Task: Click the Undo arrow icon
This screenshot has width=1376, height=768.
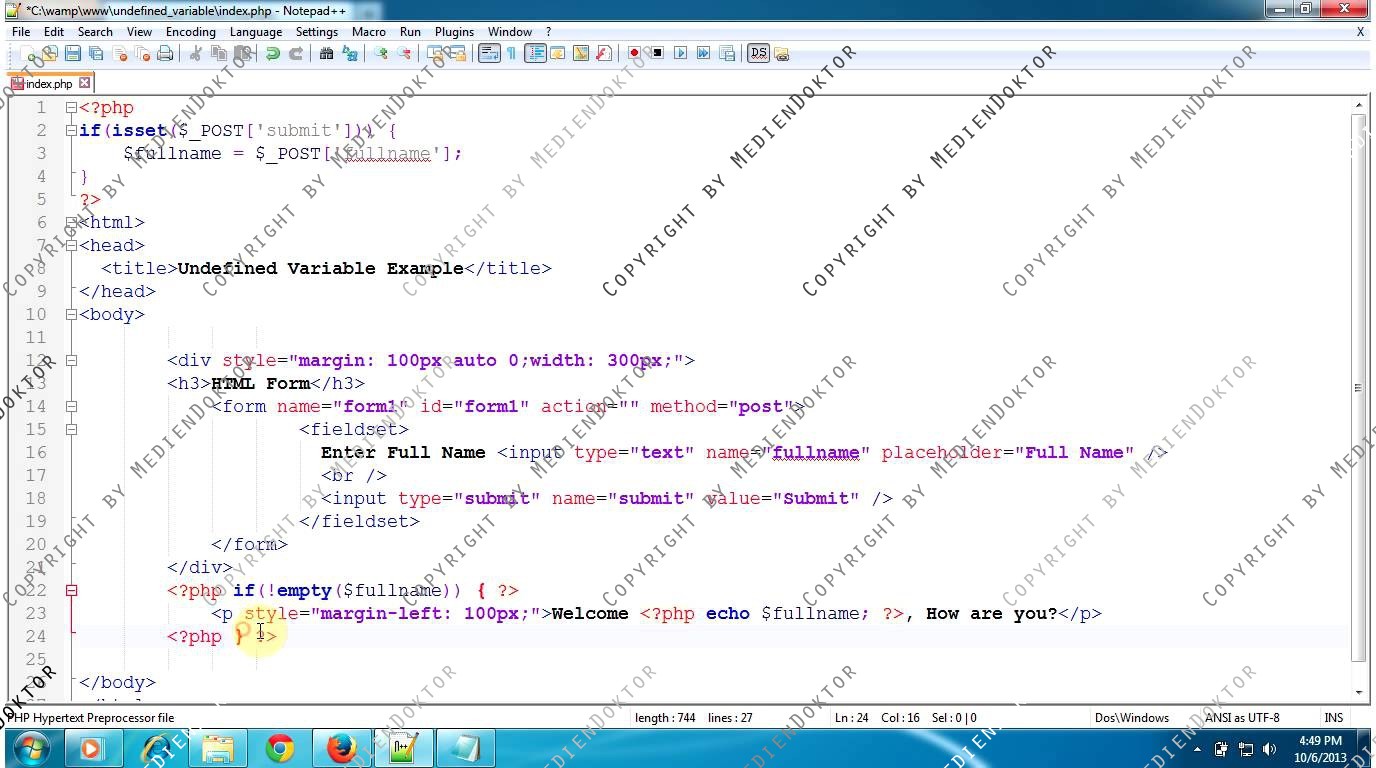Action: (272, 54)
